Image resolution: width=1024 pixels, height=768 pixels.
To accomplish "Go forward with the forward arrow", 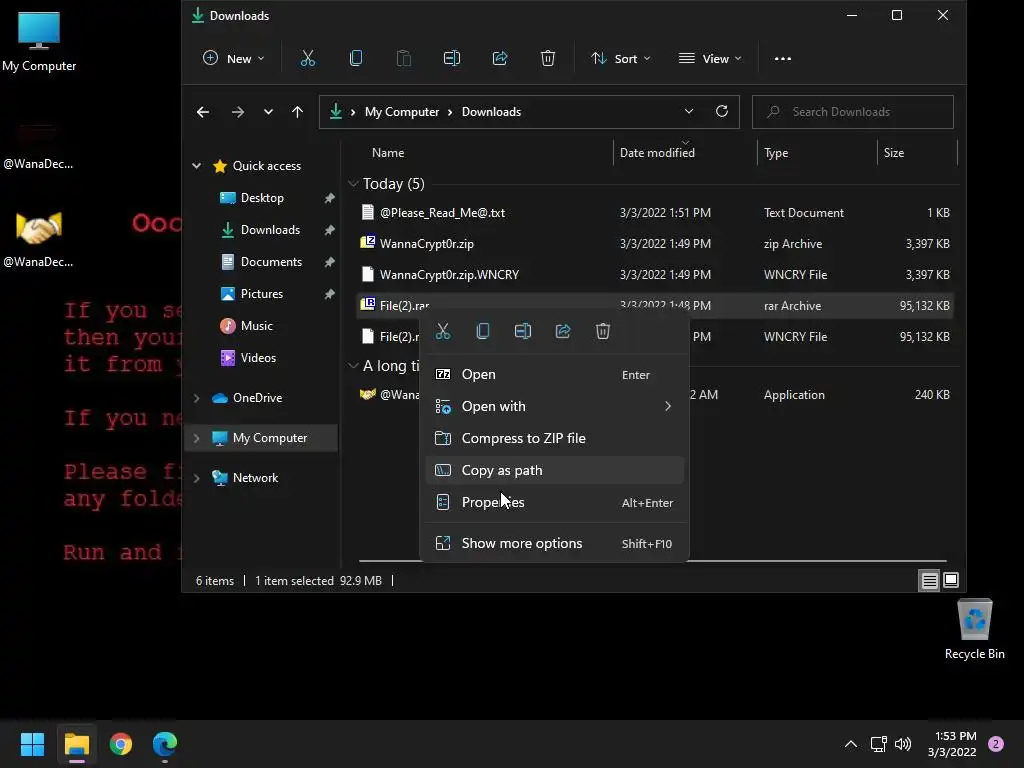I will [238, 112].
